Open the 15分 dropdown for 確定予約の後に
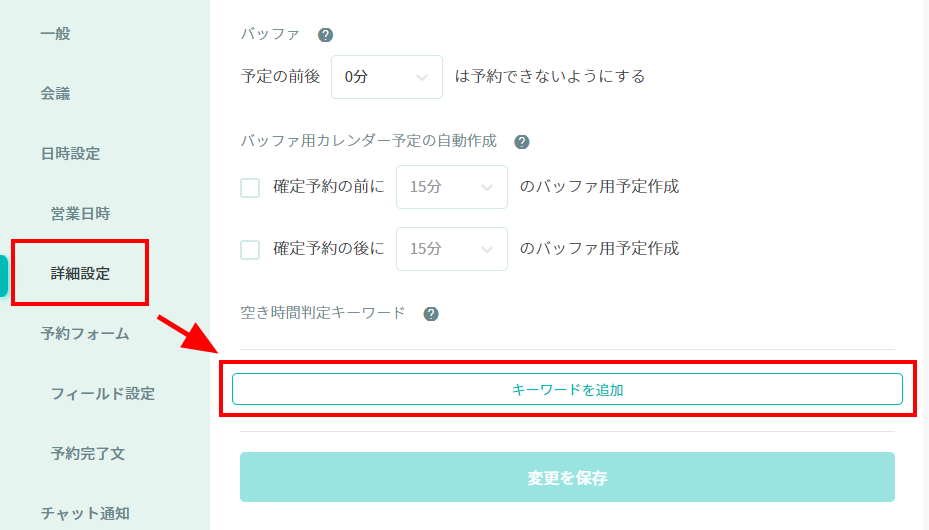 [x=451, y=249]
